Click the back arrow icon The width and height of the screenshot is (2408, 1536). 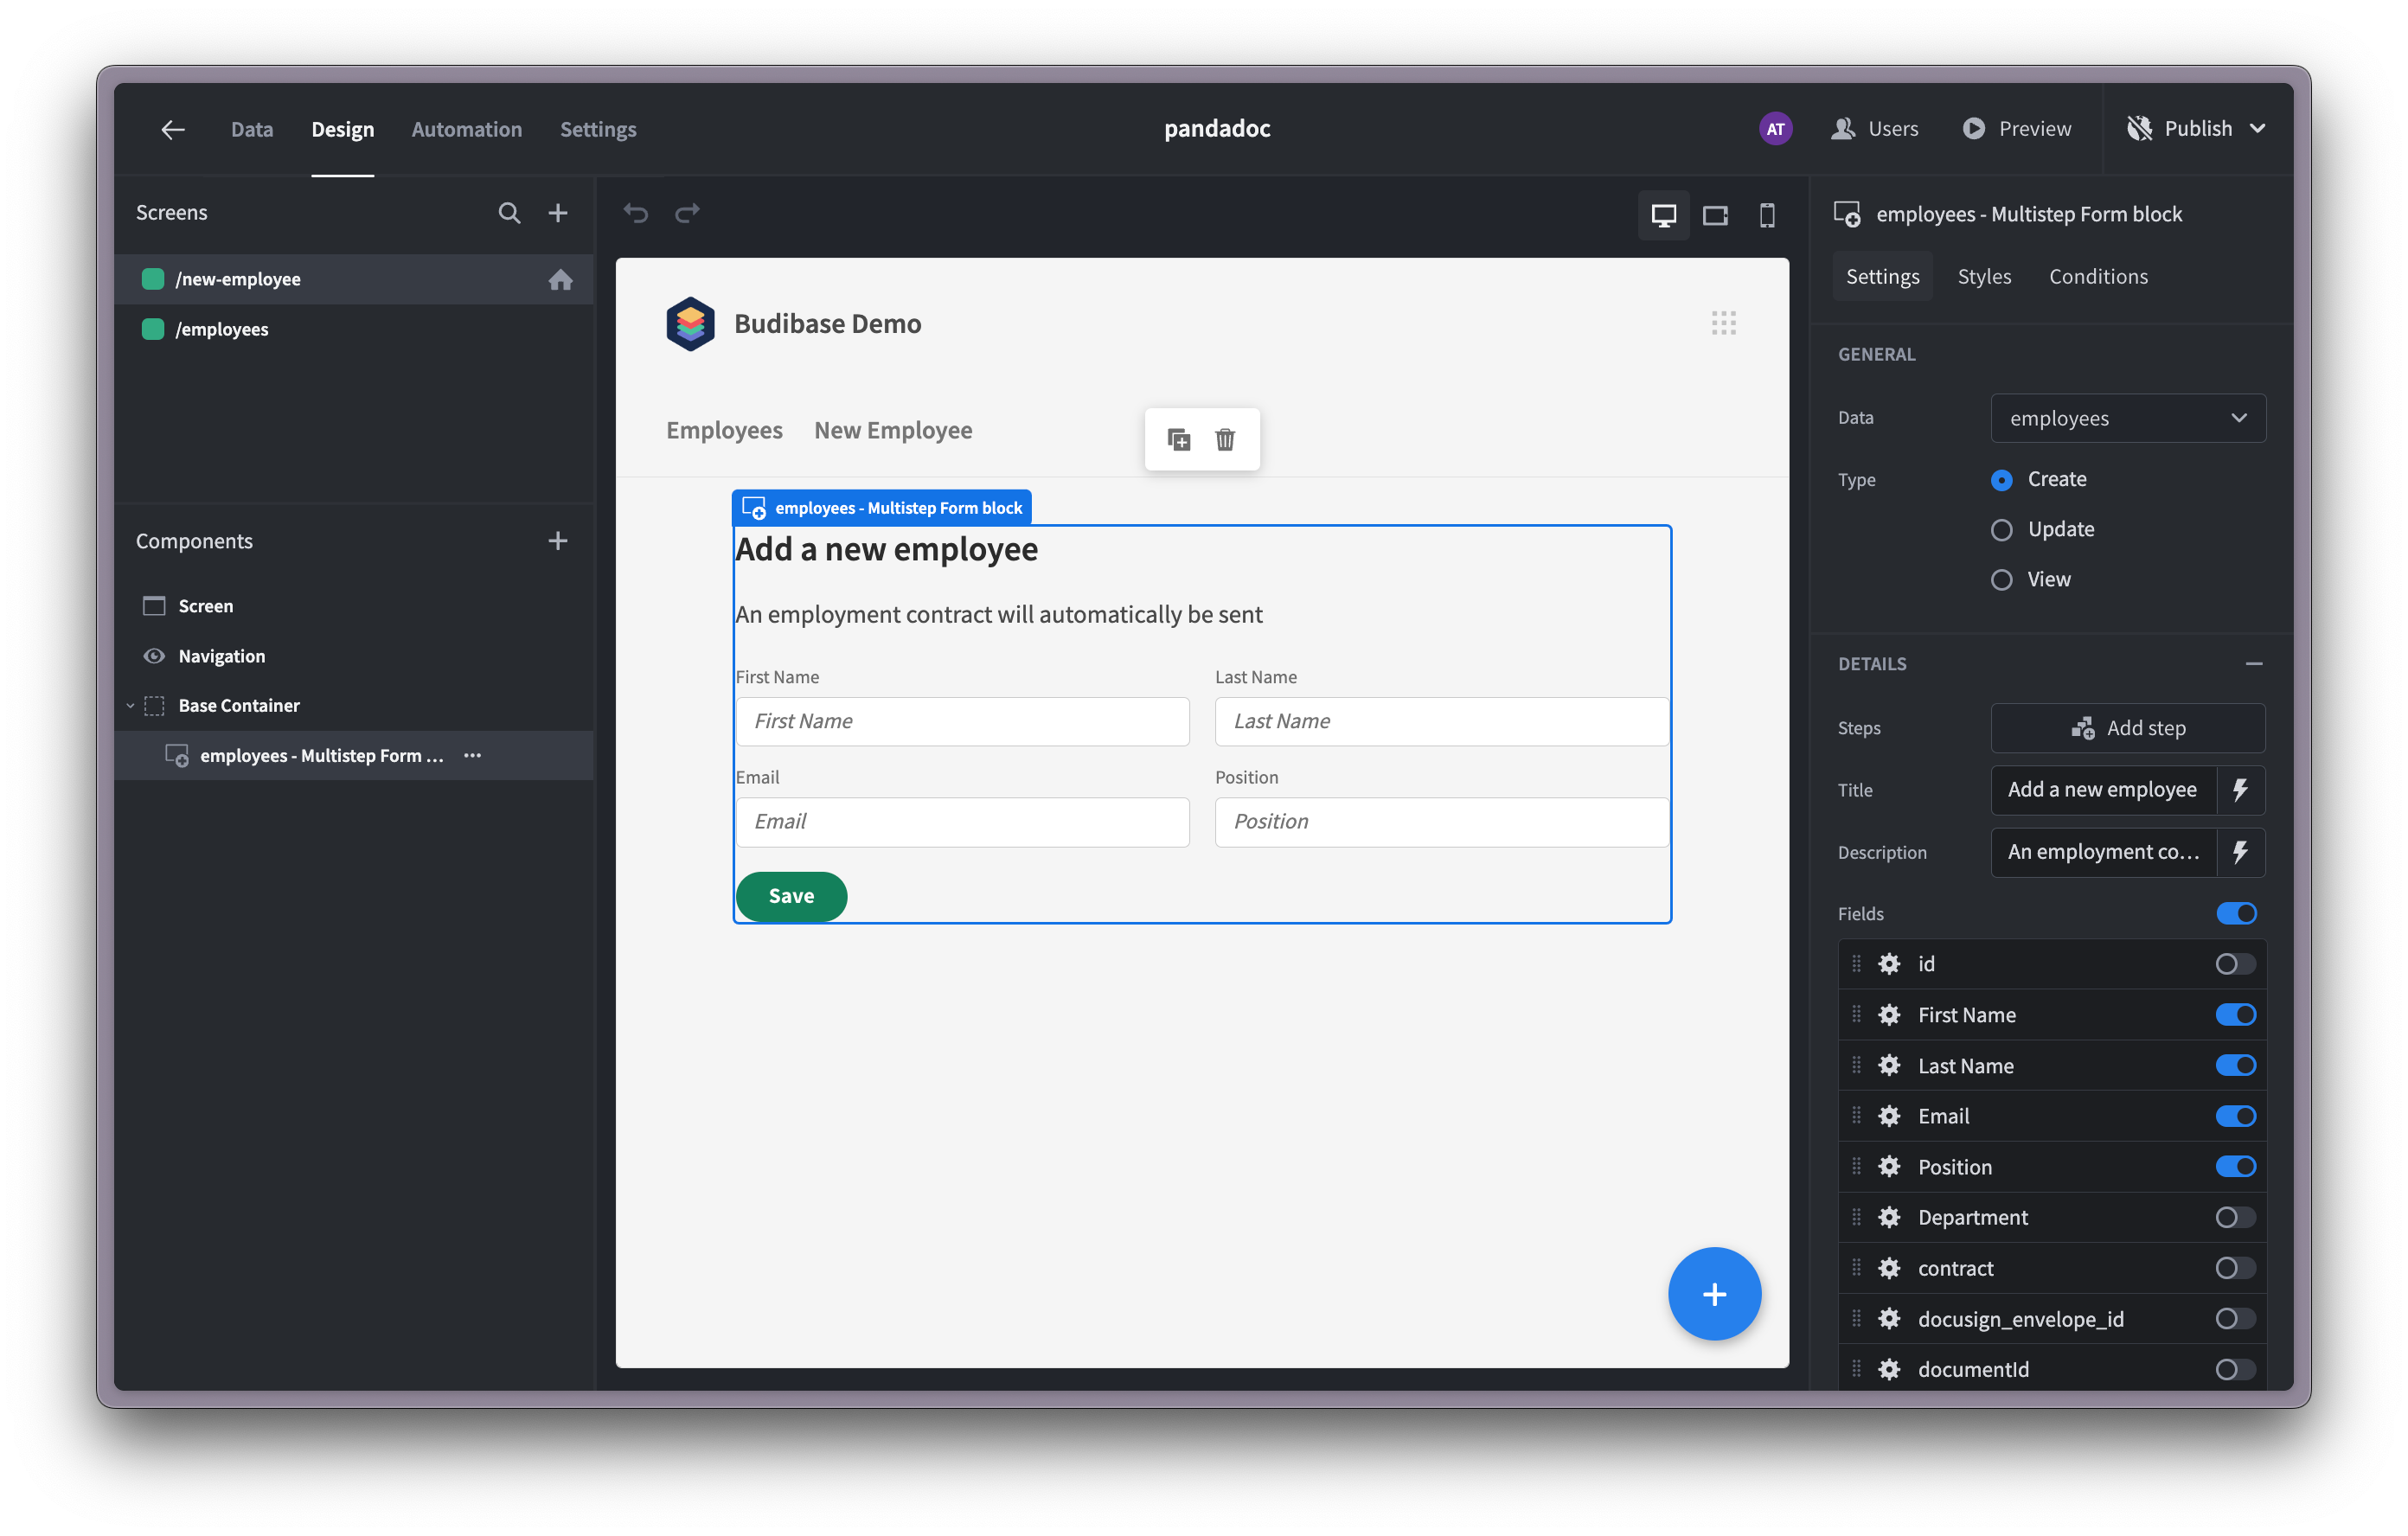[173, 129]
